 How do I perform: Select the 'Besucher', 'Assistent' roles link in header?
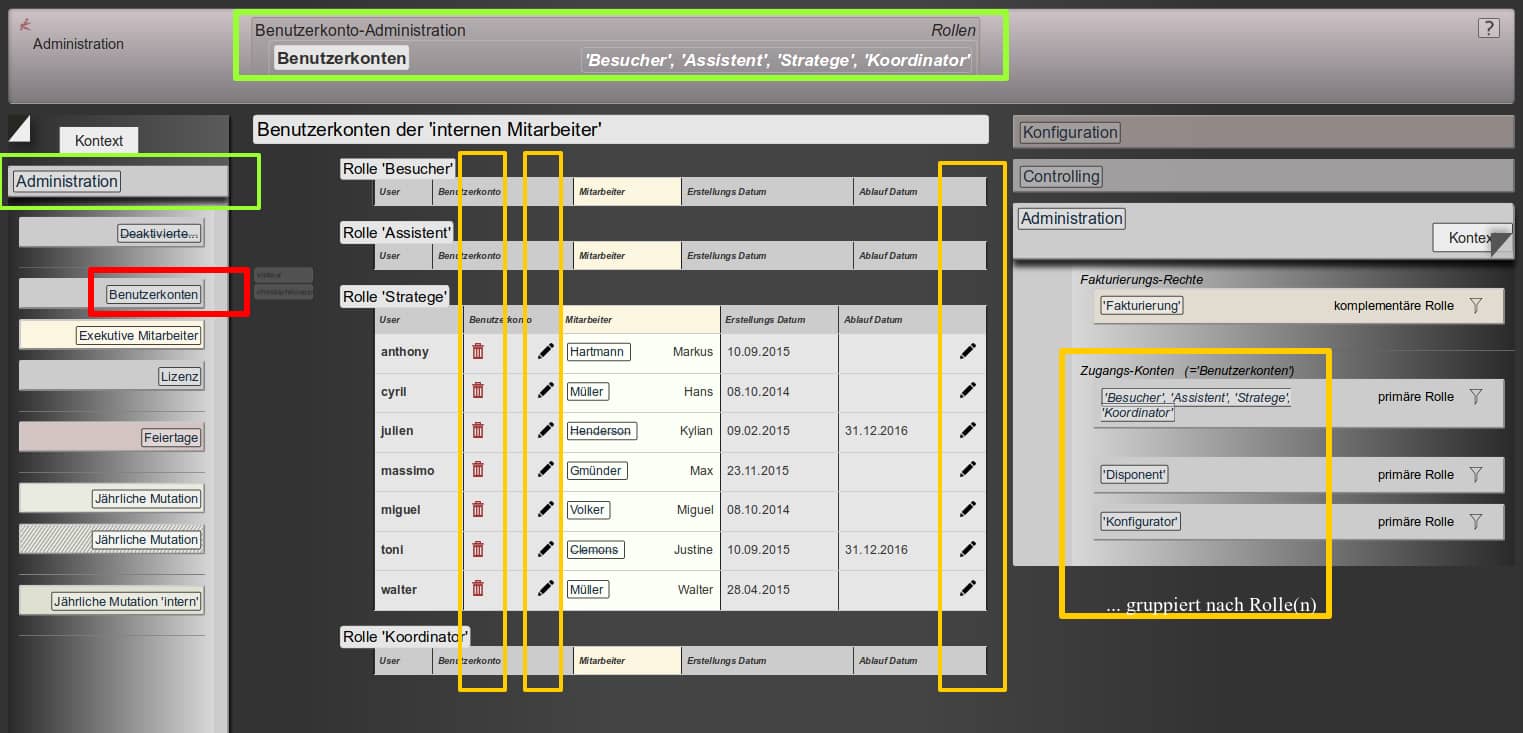click(x=777, y=61)
